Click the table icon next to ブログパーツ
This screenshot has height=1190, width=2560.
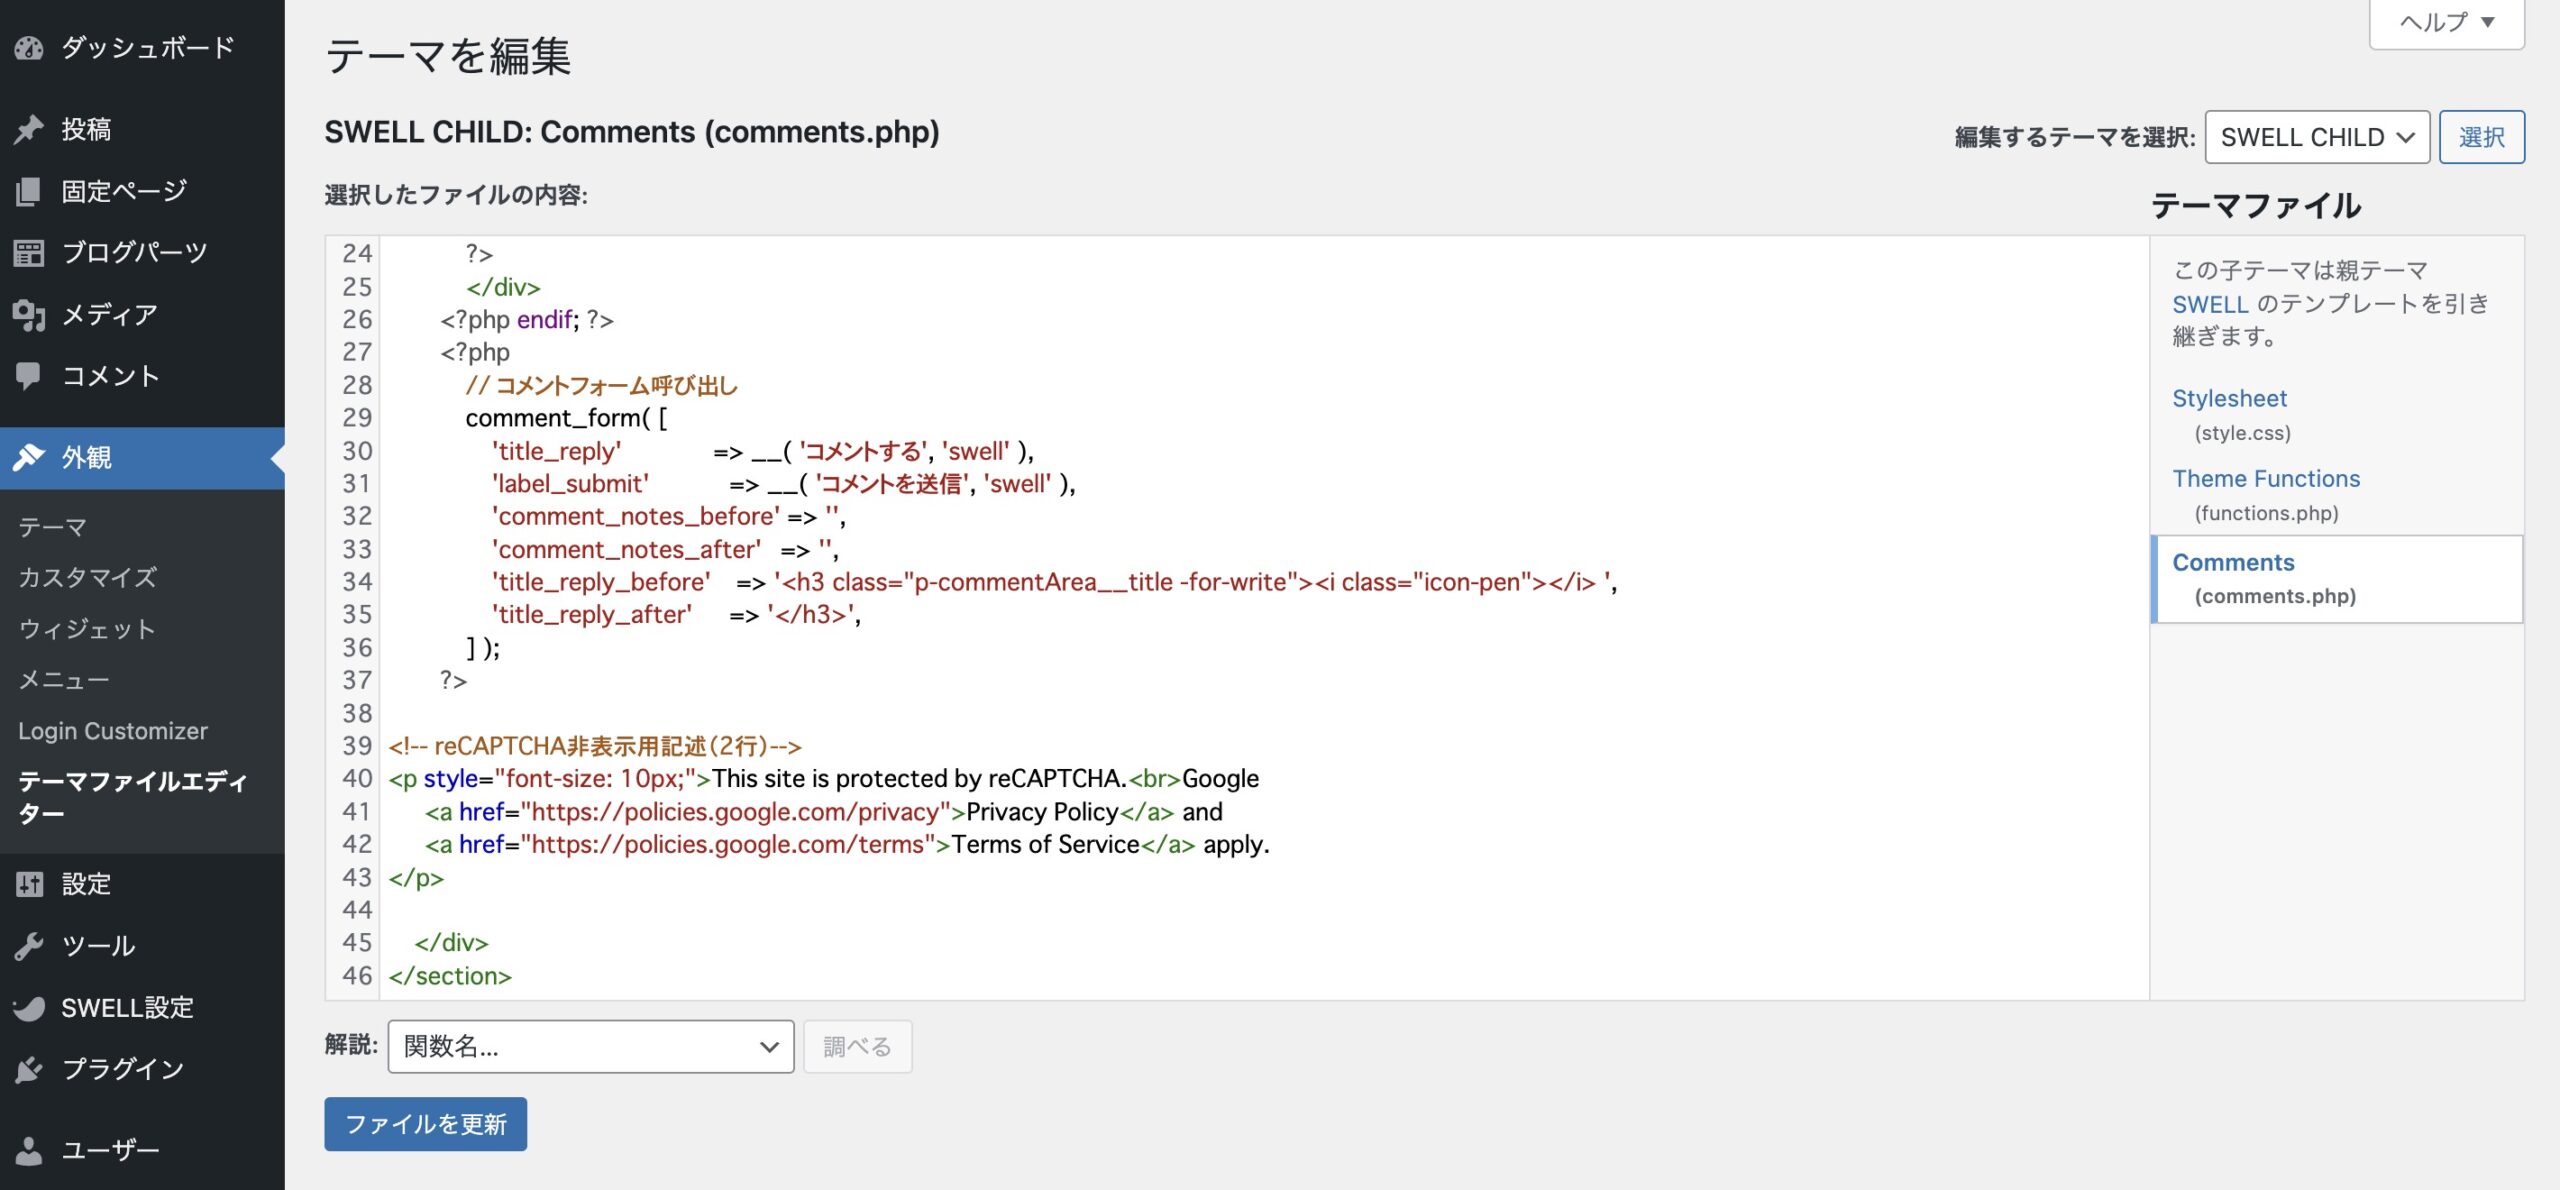click(29, 253)
